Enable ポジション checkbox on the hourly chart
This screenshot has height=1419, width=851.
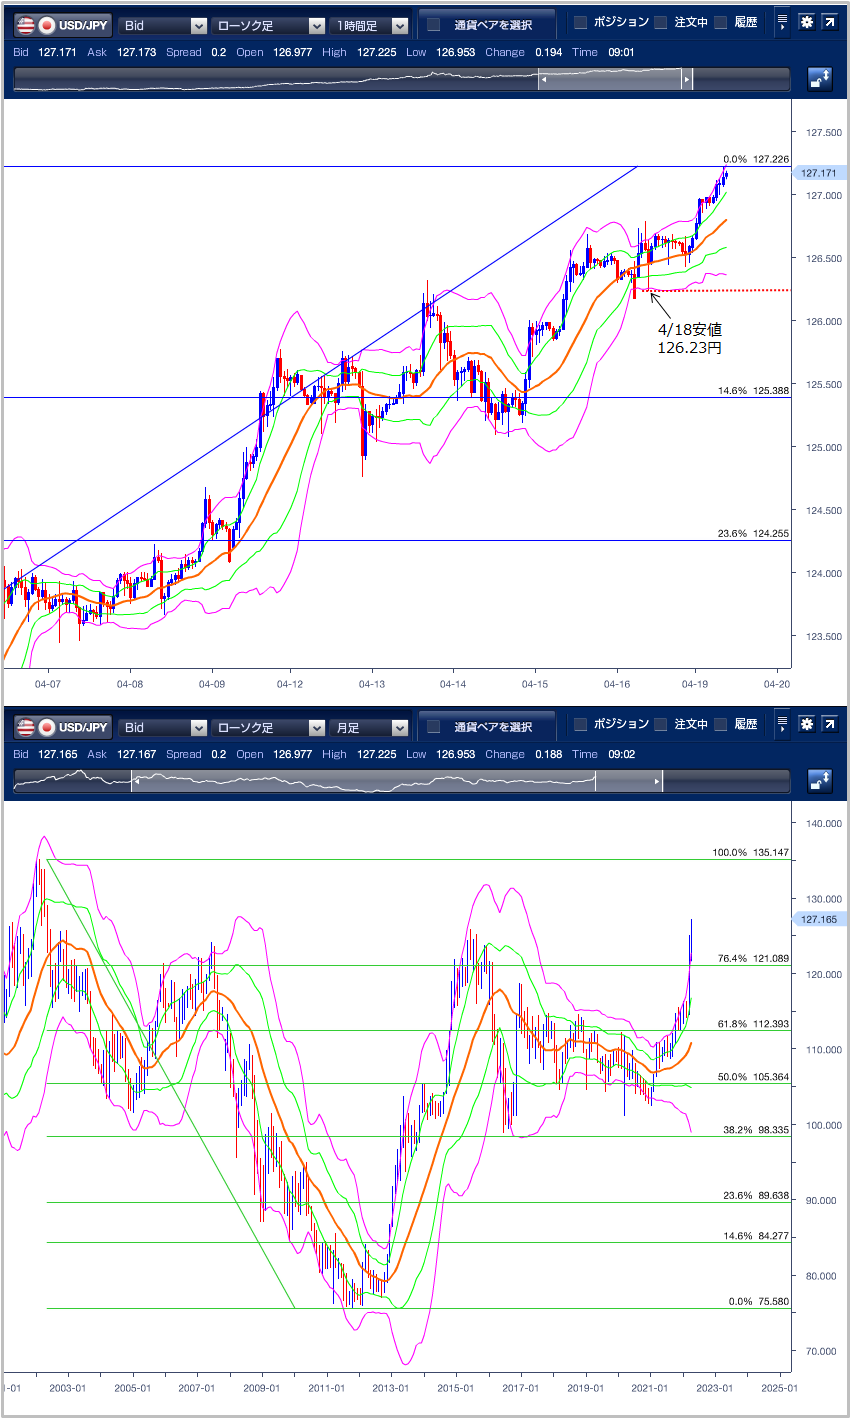(x=581, y=23)
